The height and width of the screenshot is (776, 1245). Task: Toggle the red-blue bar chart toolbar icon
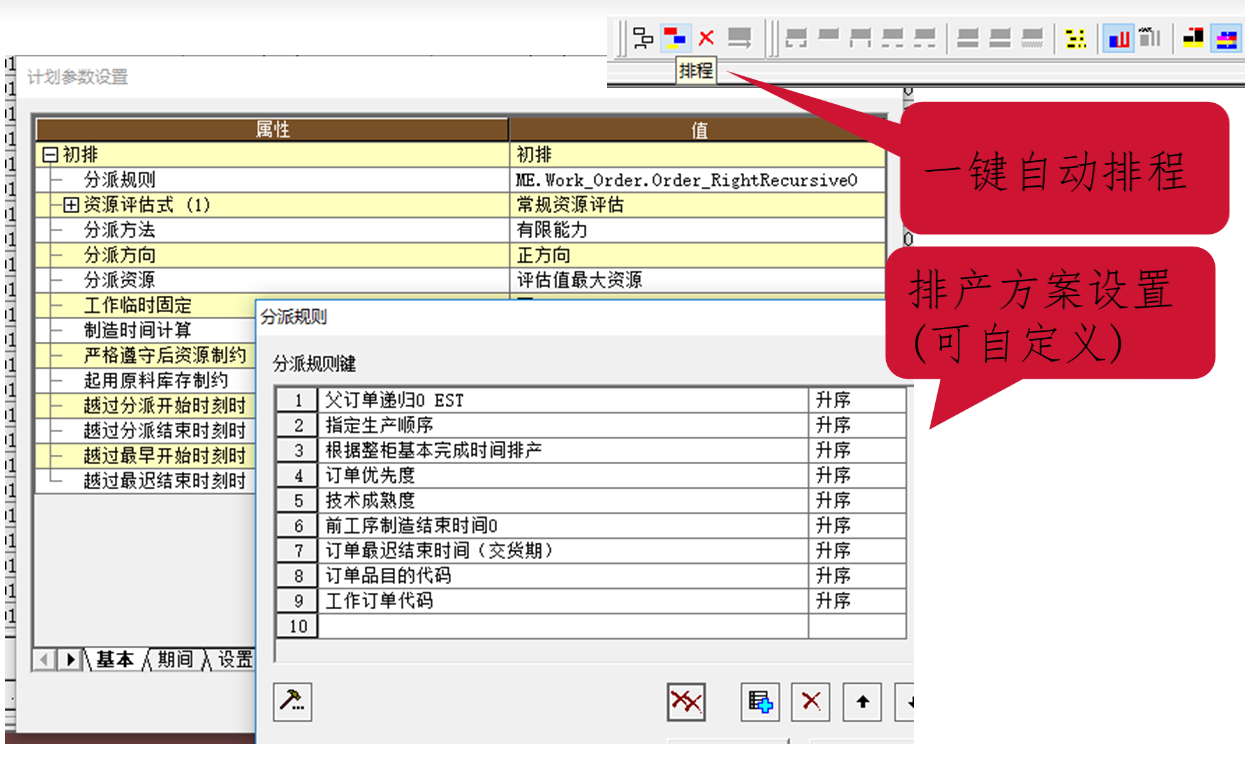[1117, 39]
